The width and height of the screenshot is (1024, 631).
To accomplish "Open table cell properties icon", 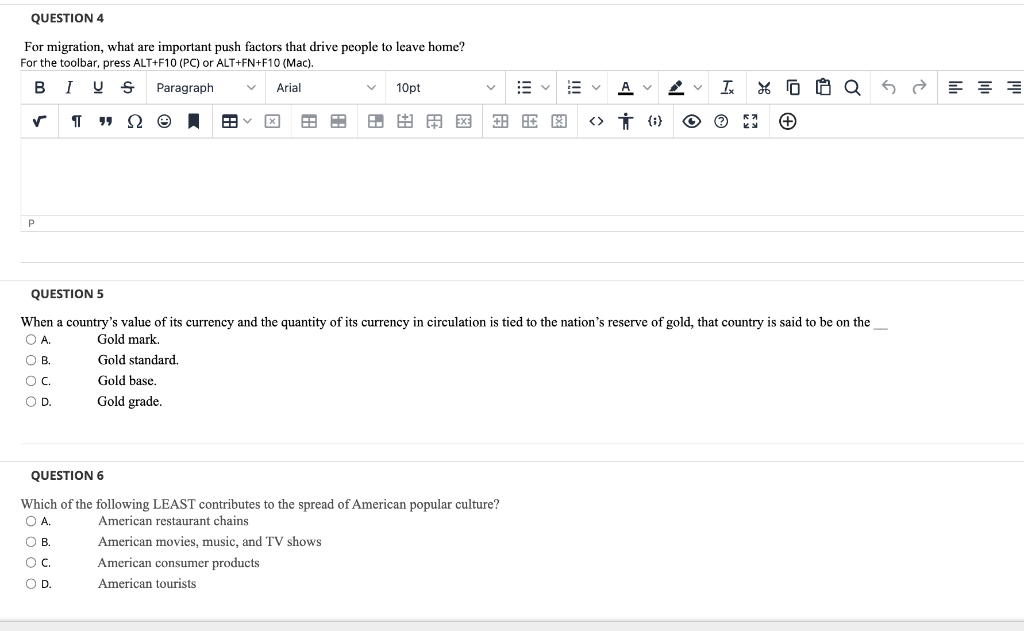I will point(376,121).
